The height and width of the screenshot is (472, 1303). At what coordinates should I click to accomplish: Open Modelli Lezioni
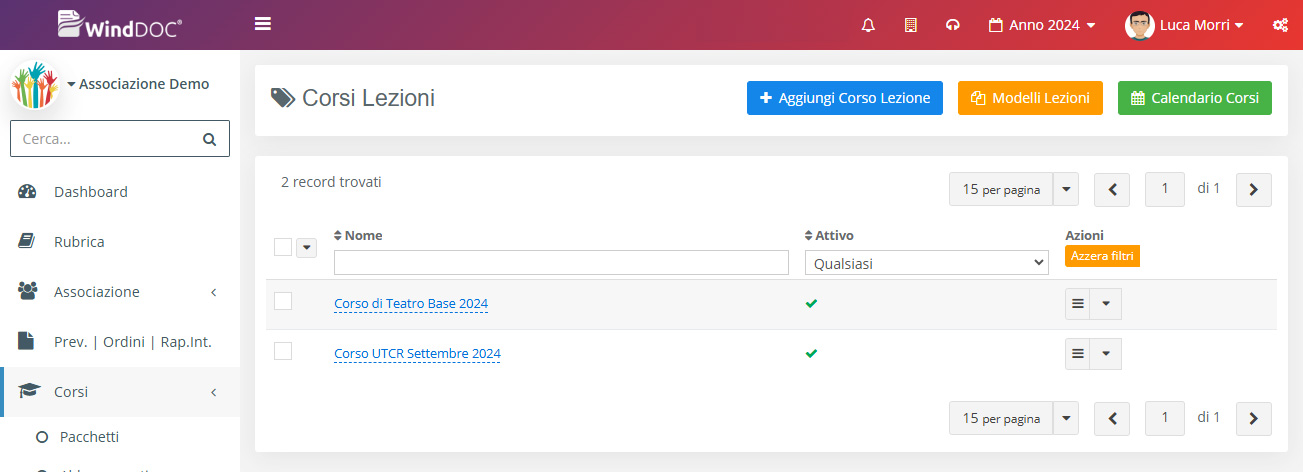[1030, 98]
